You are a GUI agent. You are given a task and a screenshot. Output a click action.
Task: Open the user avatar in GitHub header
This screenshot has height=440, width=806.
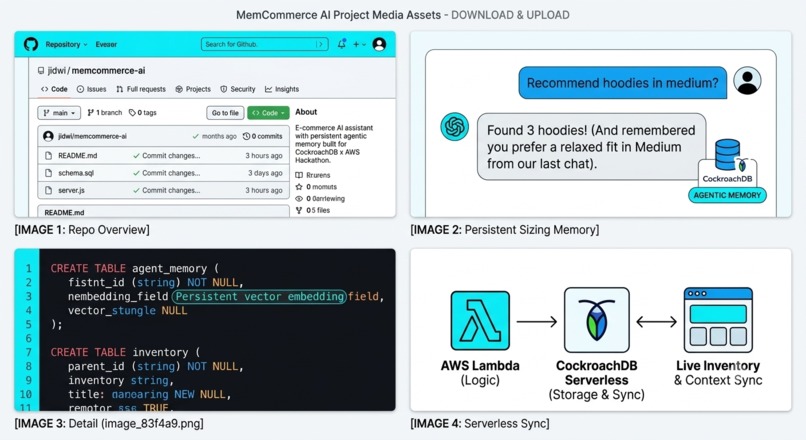click(x=379, y=44)
